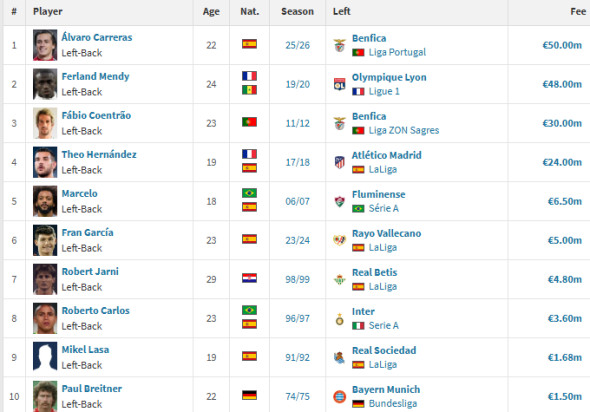The image size is (590, 412).
Task: Click the Real Sociedad club crest
Action: click(339, 357)
